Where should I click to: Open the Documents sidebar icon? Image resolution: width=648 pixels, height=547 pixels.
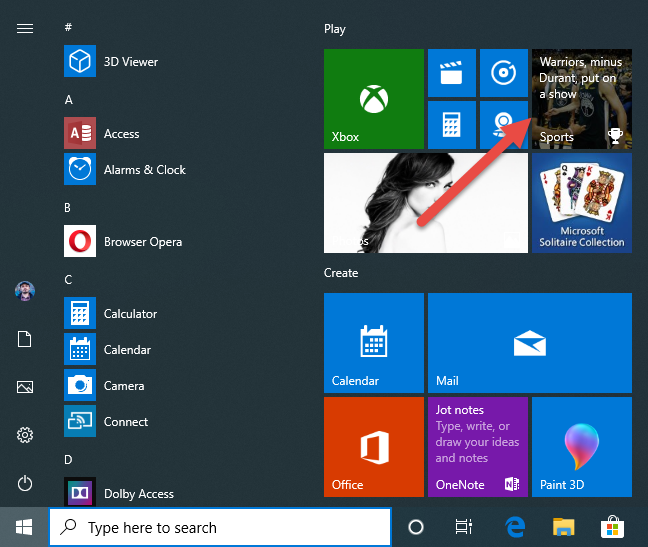tap(25, 339)
